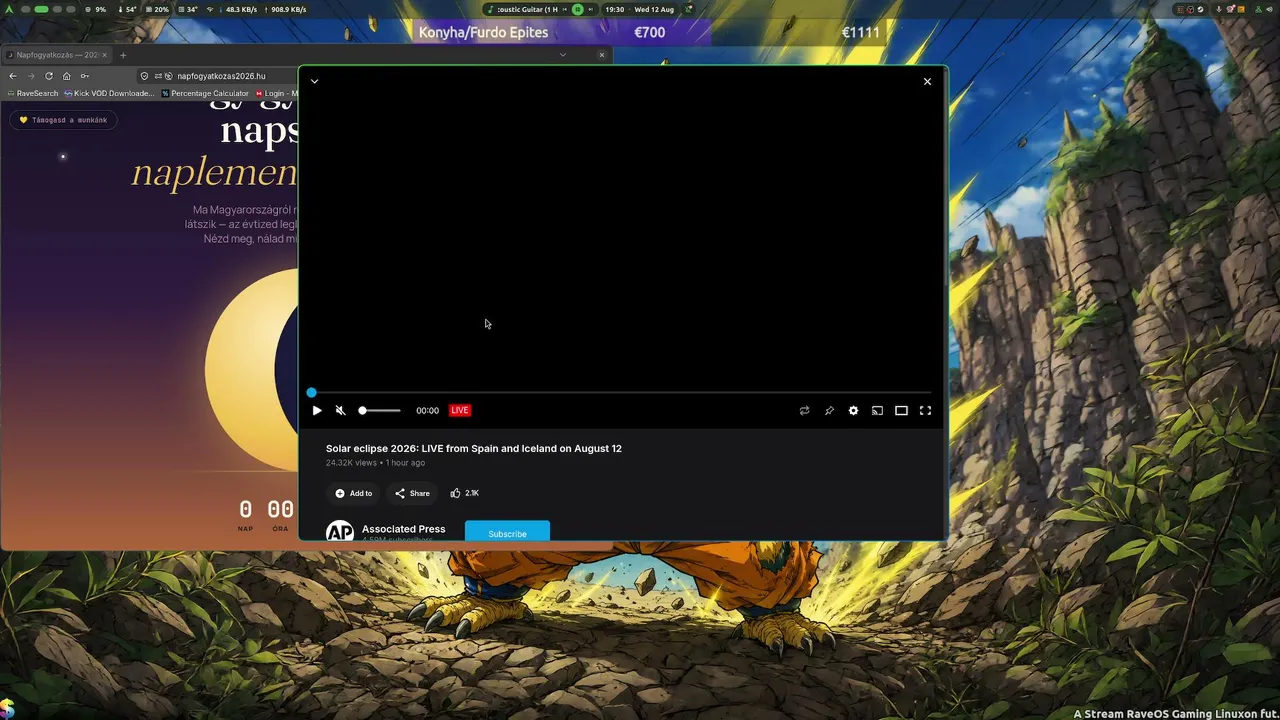Add the video to a playlist

[354, 493]
